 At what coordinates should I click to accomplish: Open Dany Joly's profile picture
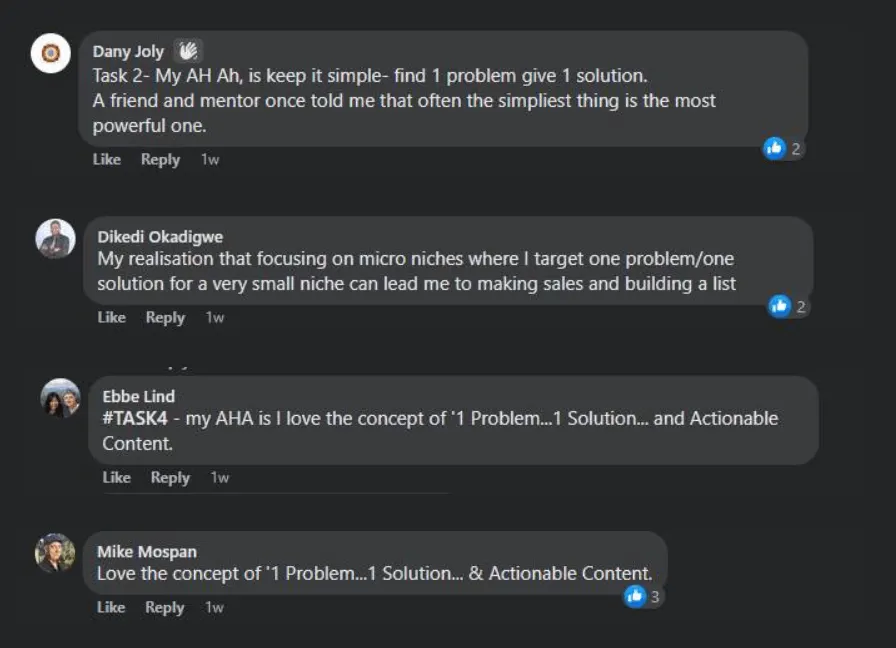(x=51, y=53)
